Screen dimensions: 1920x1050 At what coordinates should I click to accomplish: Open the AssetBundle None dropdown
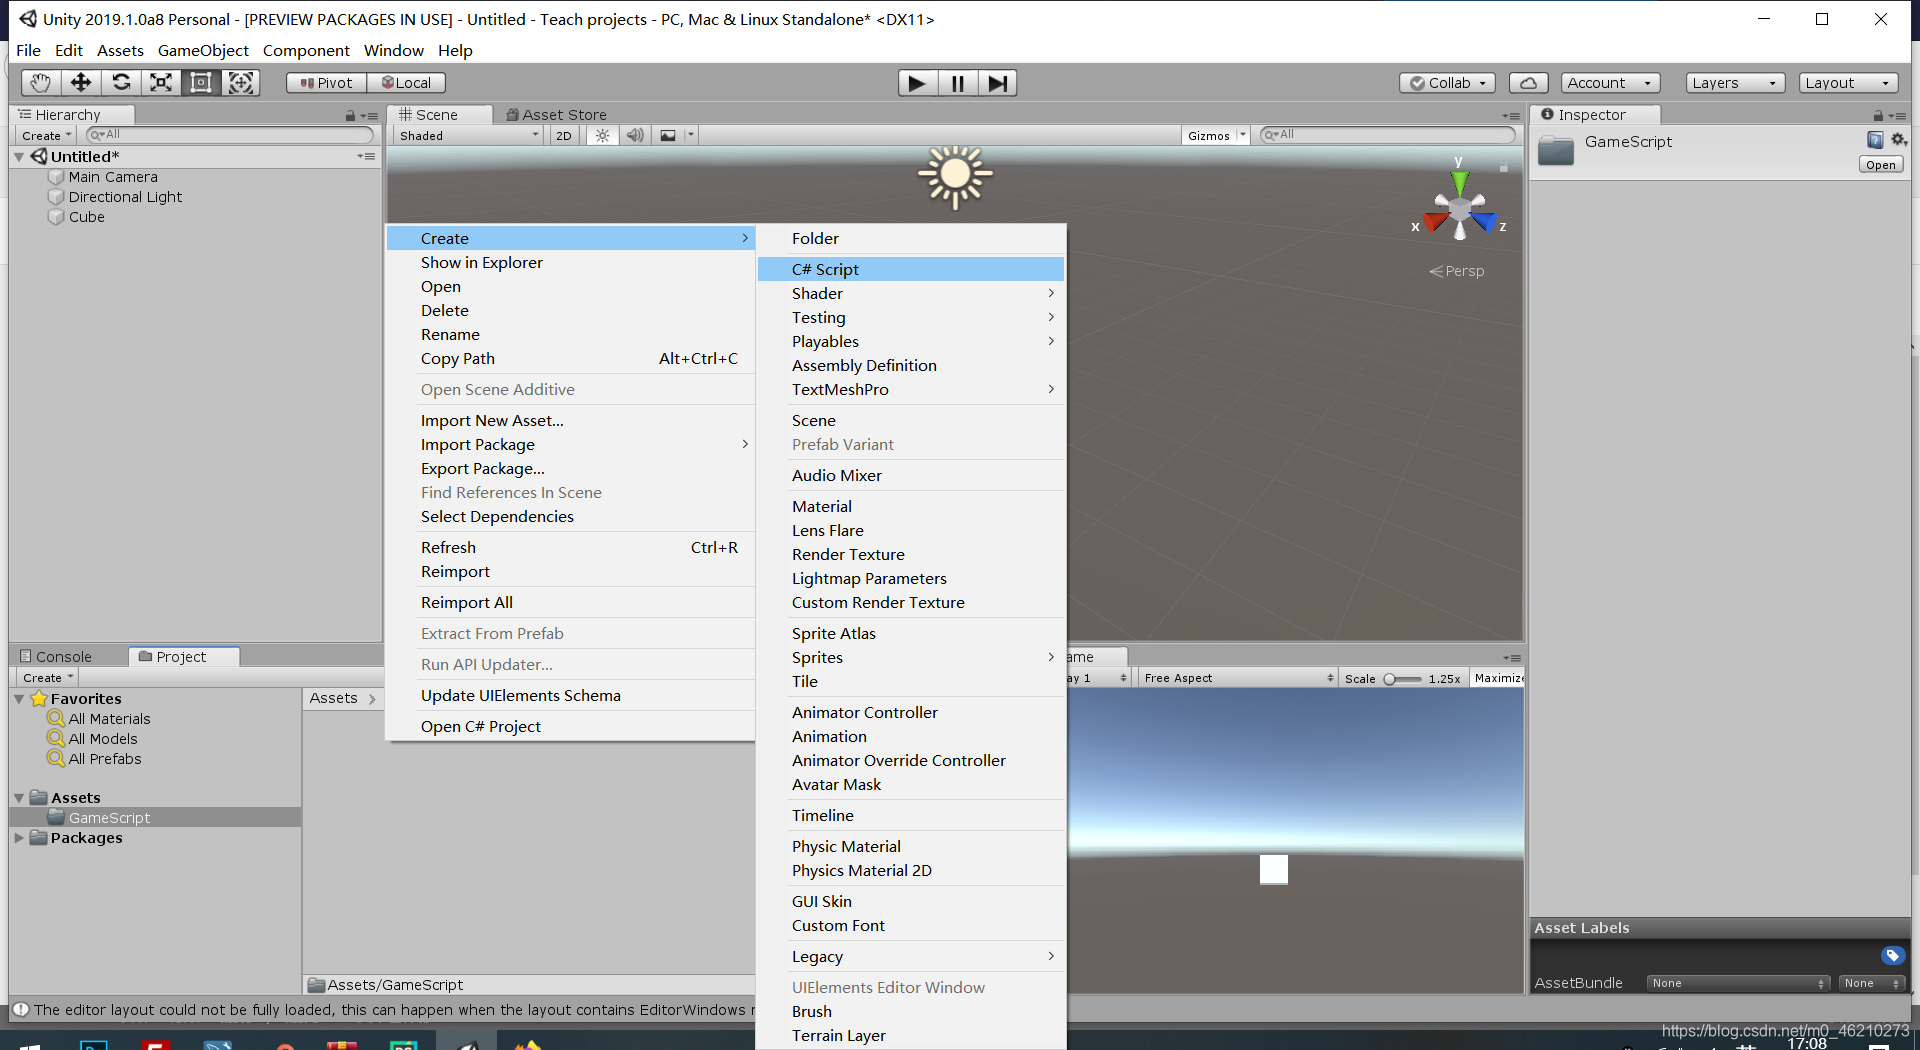point(1738,983)
